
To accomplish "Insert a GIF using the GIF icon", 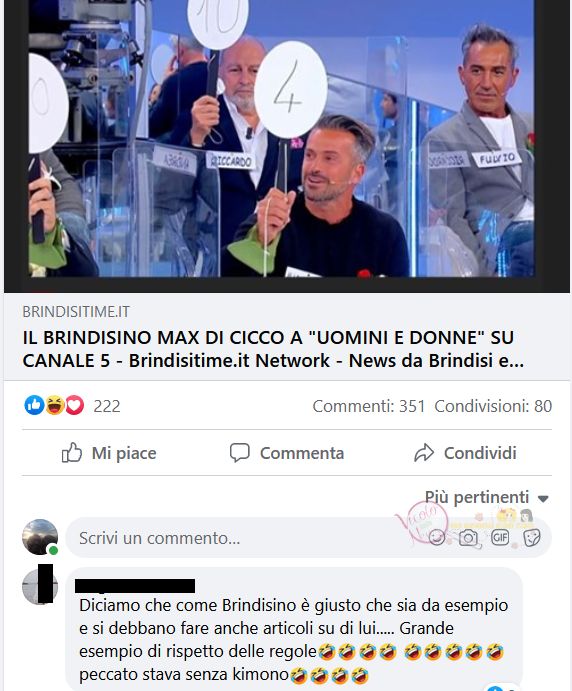I will 500,537.
